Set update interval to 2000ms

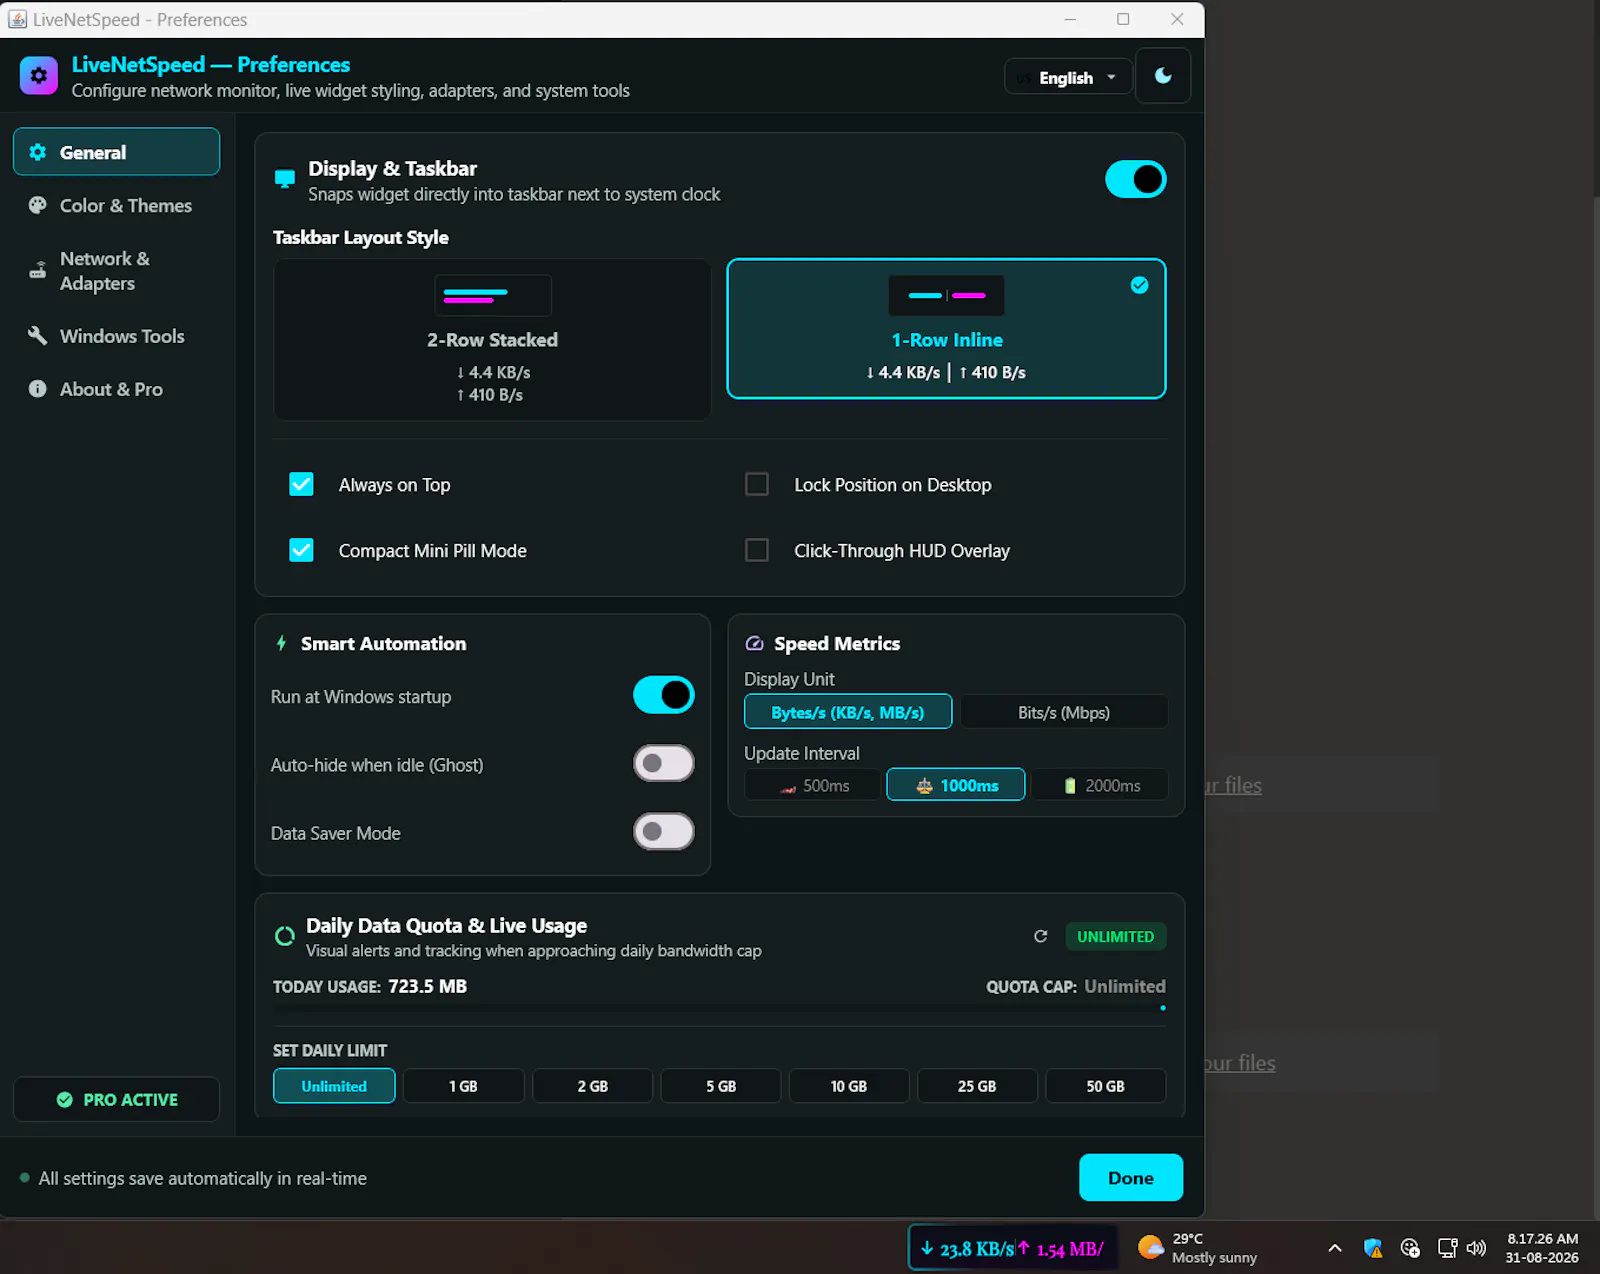1100,785
